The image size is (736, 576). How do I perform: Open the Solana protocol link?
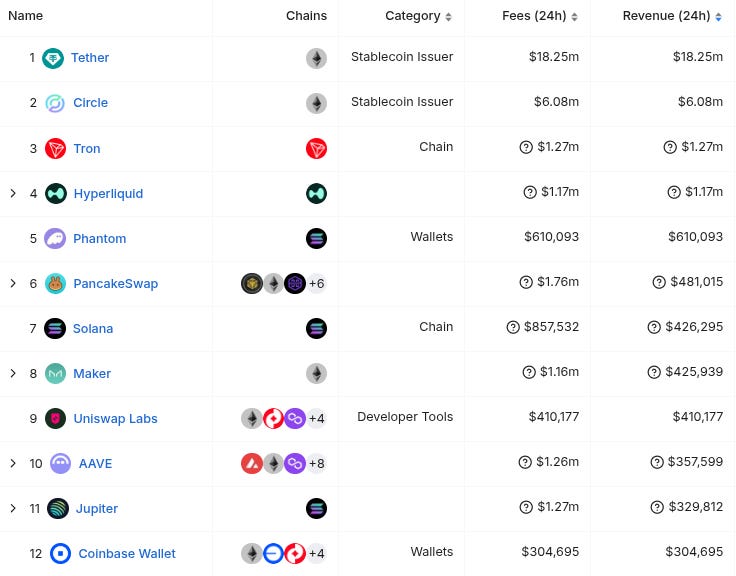[93, 329]
